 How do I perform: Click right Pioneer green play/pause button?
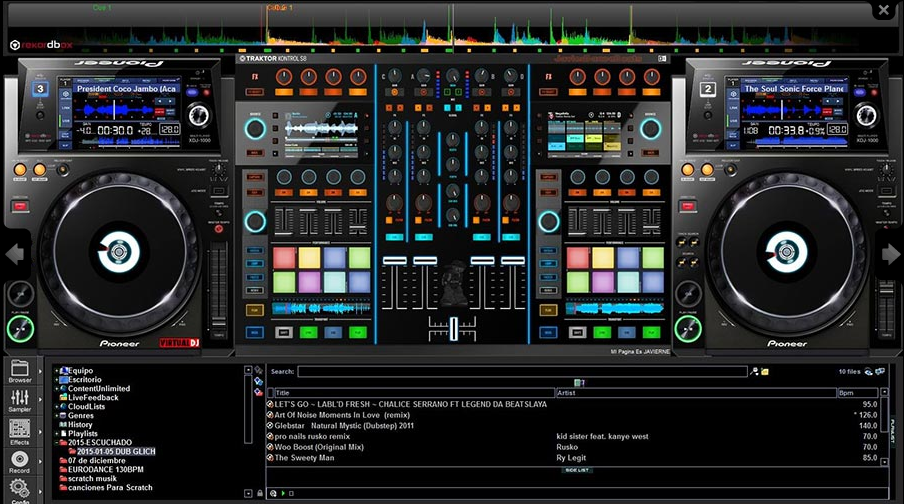click(688, 329)
